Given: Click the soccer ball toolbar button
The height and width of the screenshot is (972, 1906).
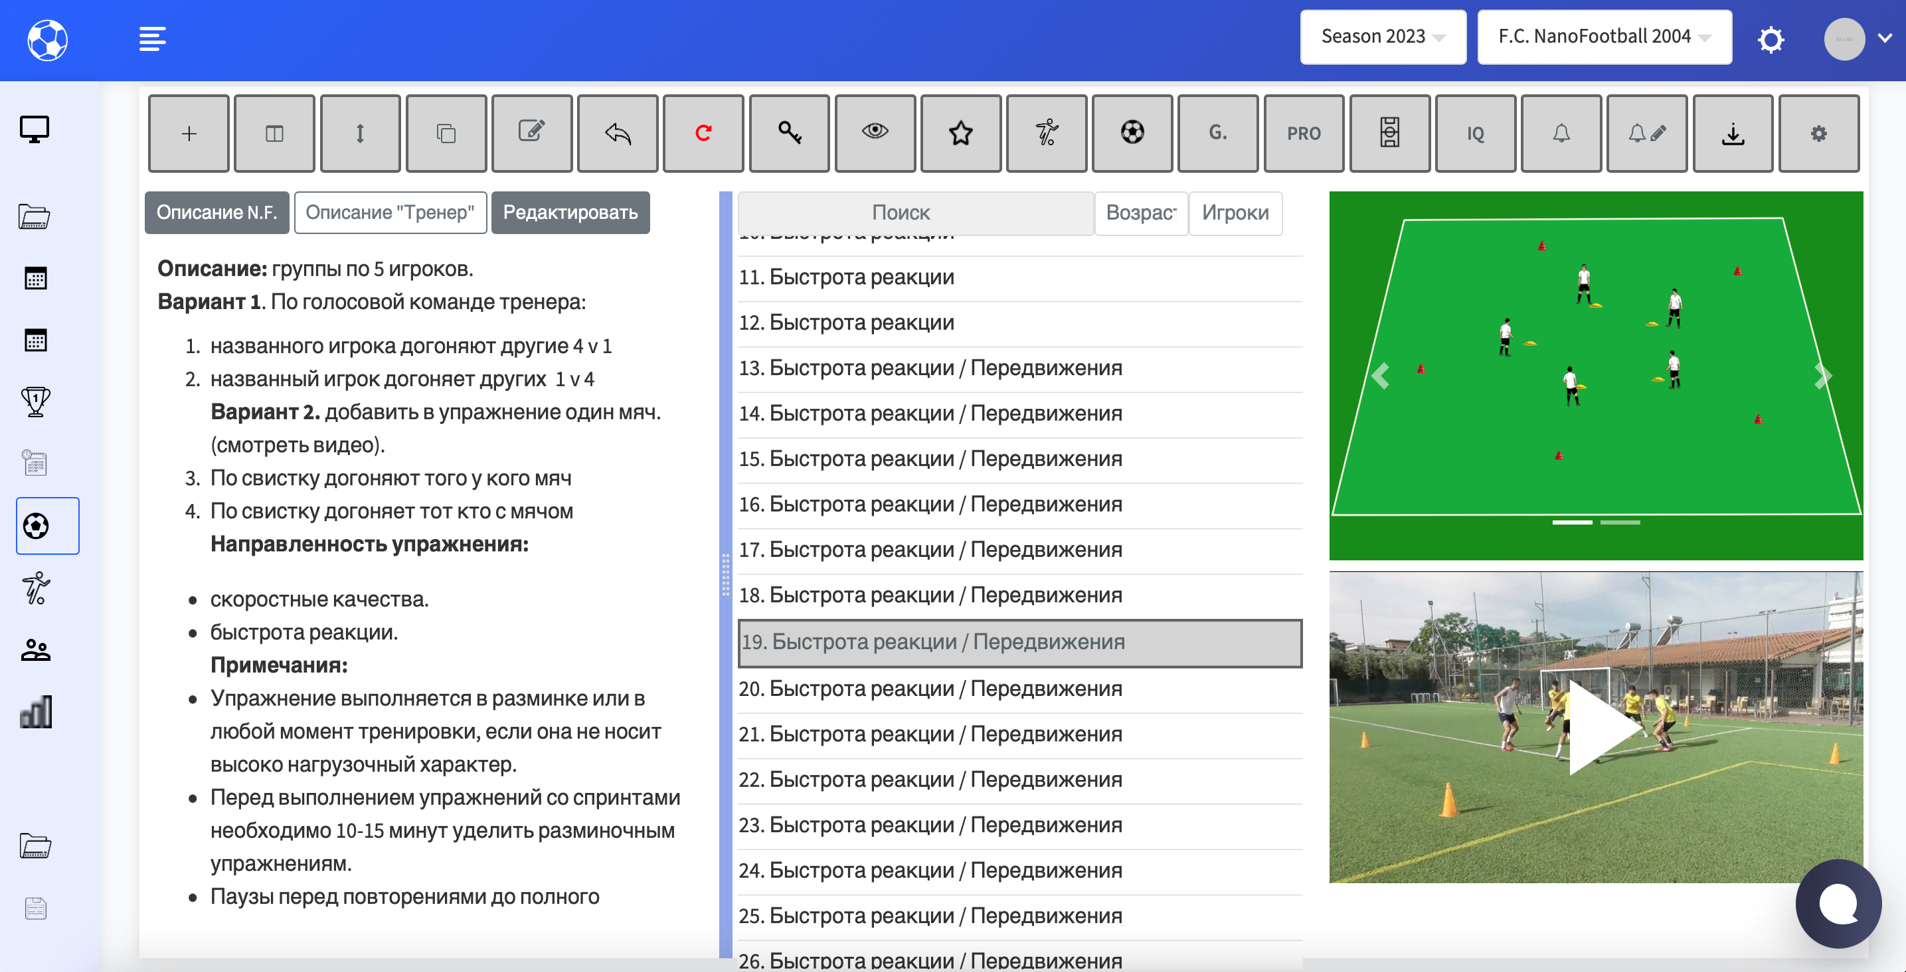Looking at the screenshot, I should click(x=1132, y=133).
